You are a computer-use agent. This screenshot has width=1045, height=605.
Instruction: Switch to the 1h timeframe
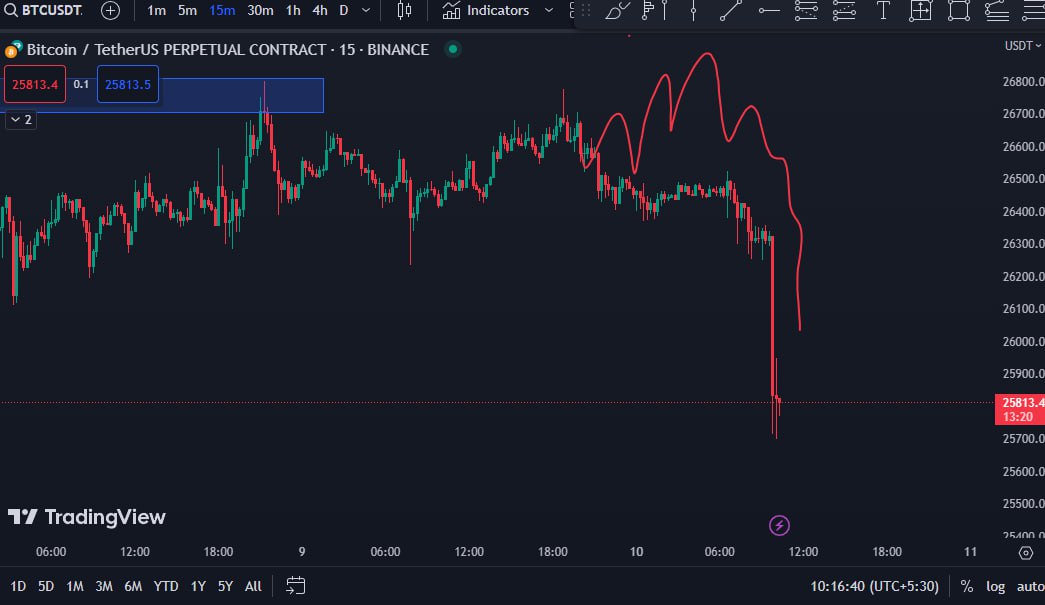point(293,10)
